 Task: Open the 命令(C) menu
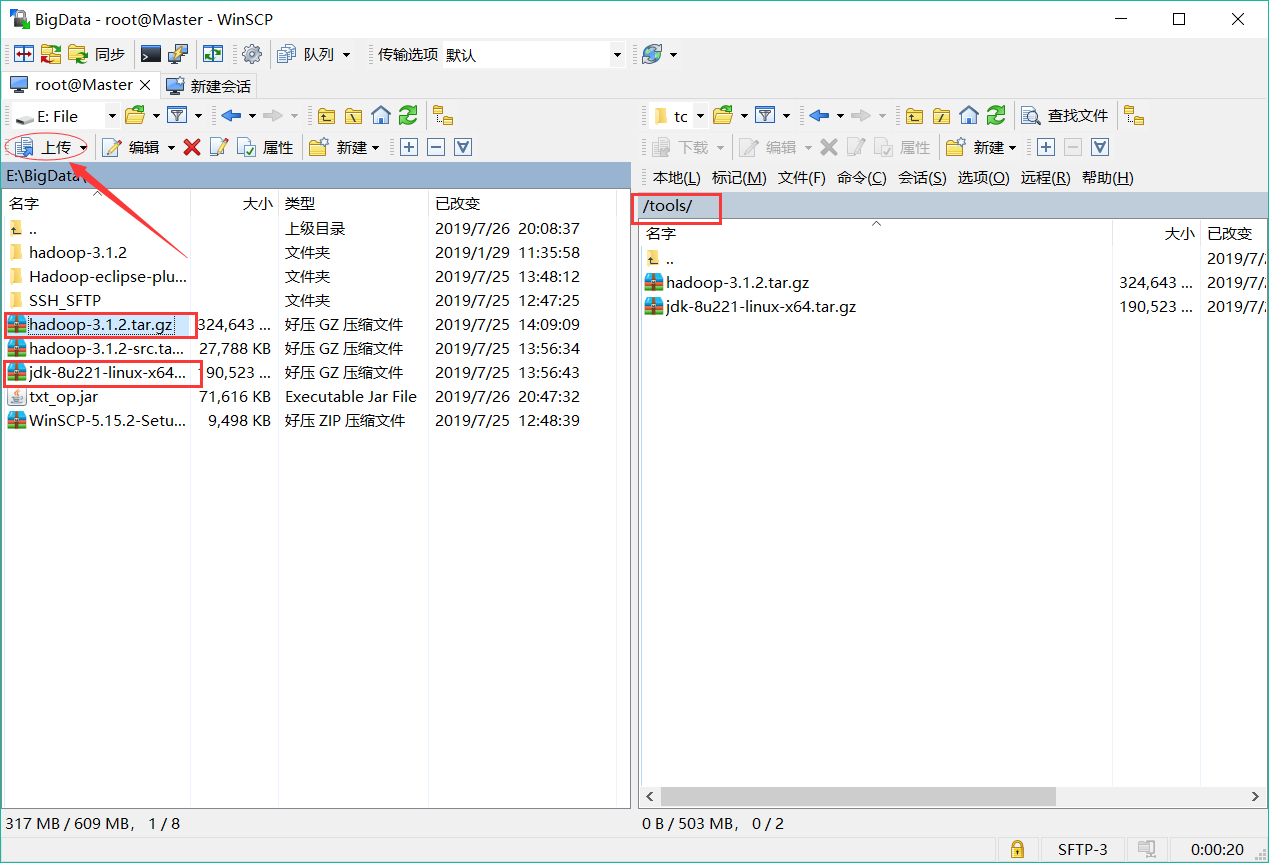[x=862, y=178]
